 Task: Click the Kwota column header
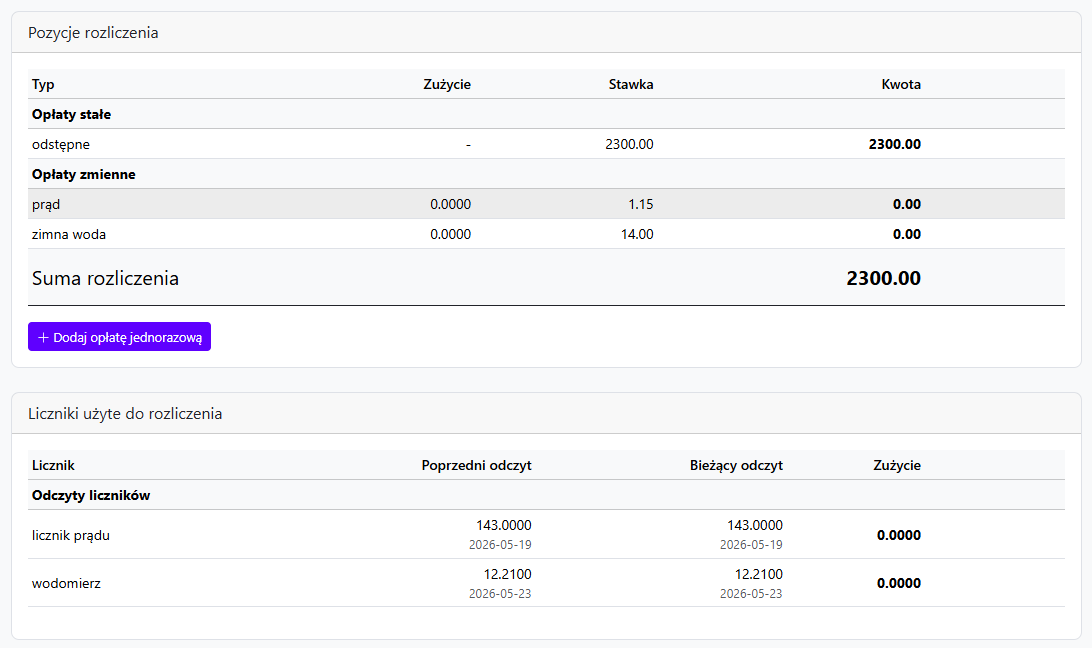pos(901,84)
